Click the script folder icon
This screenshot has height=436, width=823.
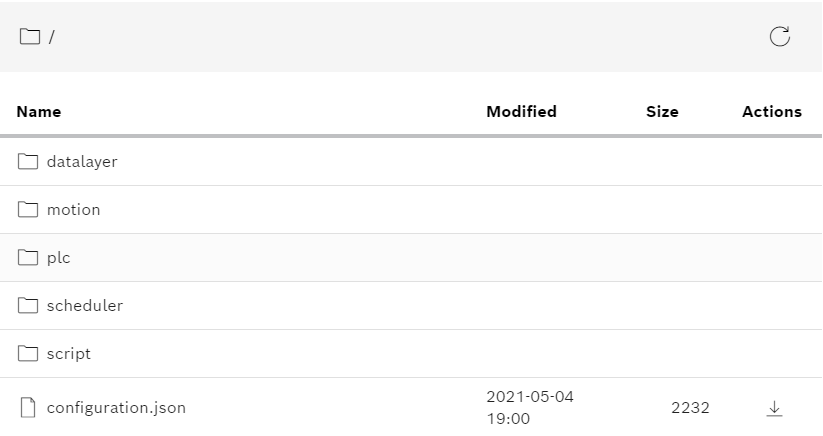[x=28, y=353]
